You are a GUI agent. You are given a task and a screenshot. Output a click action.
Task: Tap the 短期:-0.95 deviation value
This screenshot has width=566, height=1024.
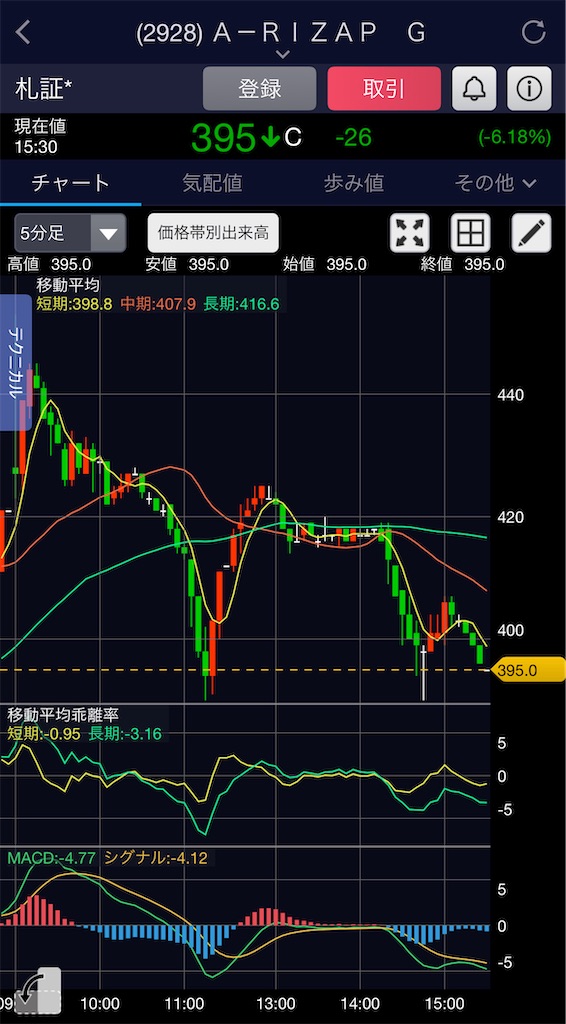coord(44,733)
